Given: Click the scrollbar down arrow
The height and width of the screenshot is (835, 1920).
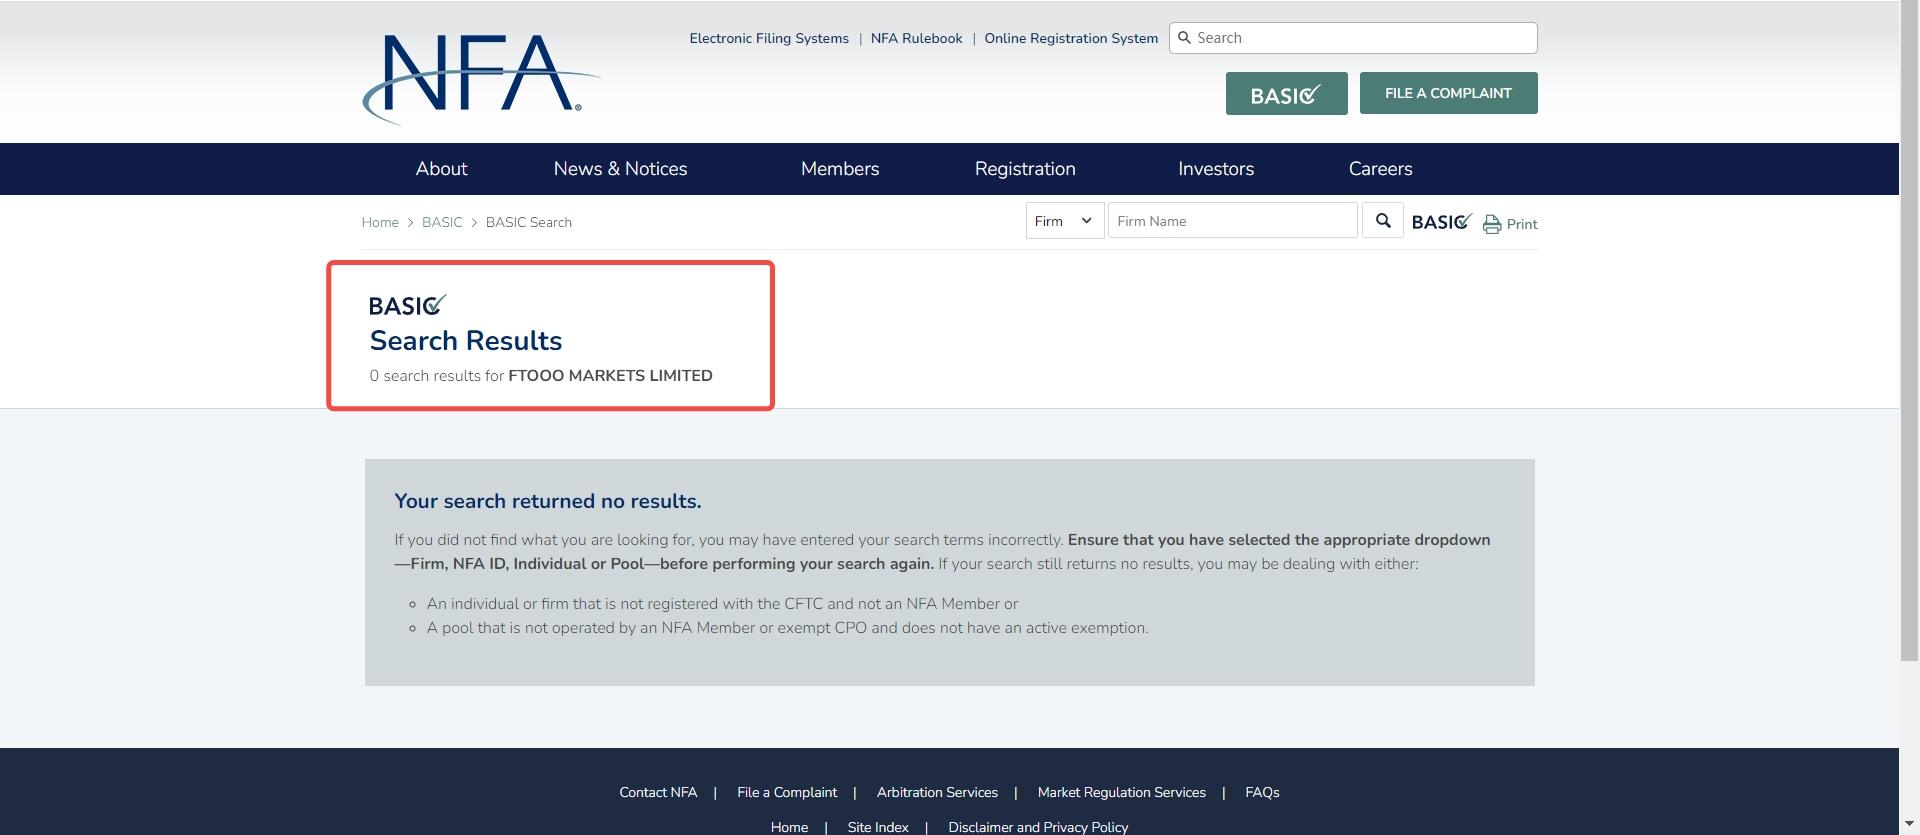Looking at the screenshot, I should 1909,825.
